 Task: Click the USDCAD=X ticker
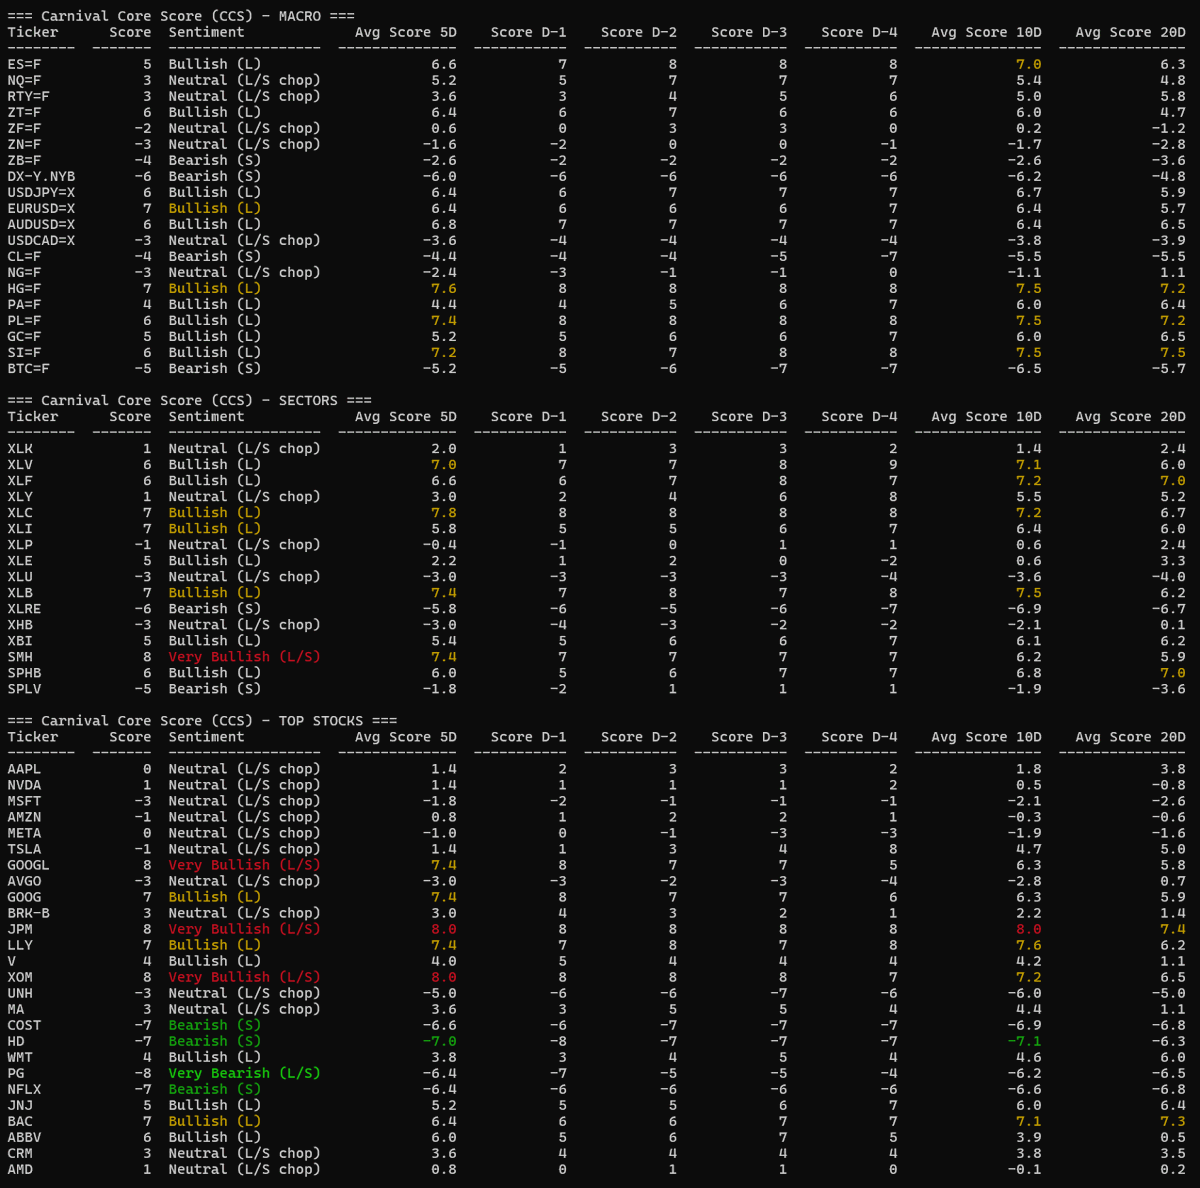[41, 240]
